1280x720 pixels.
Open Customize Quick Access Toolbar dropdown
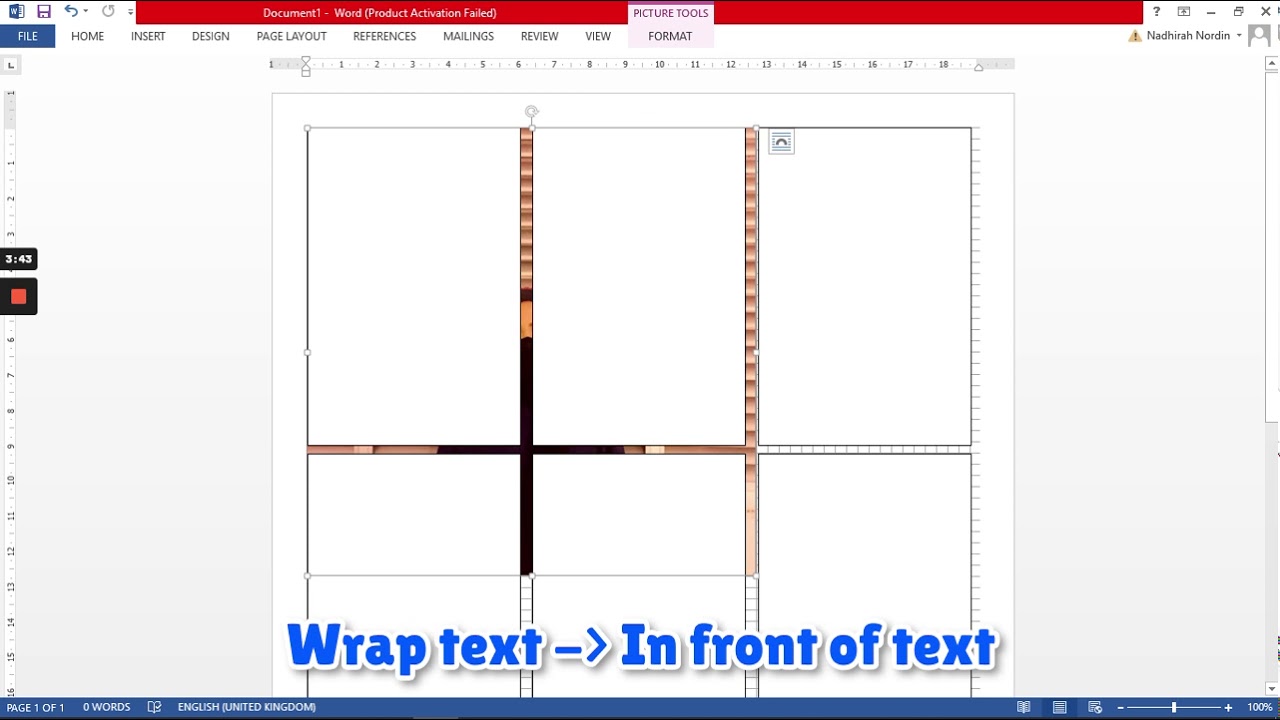click(x=130, y=12)
